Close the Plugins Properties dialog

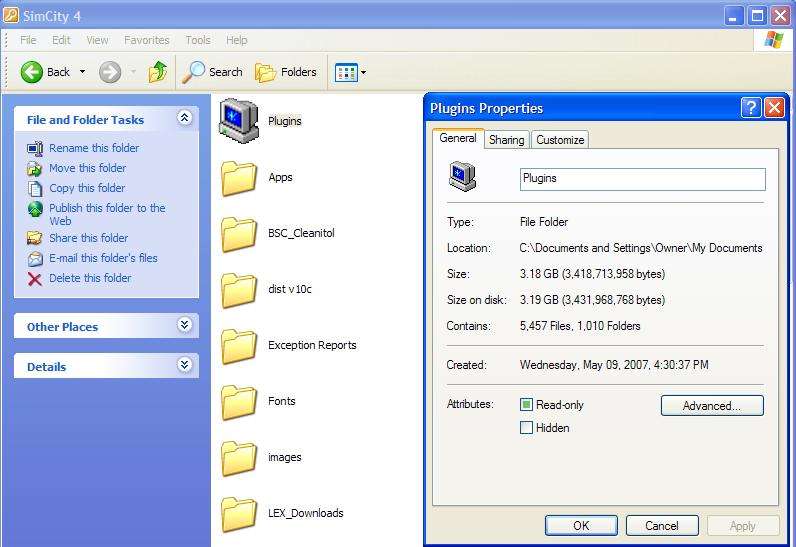pos(775,108)
